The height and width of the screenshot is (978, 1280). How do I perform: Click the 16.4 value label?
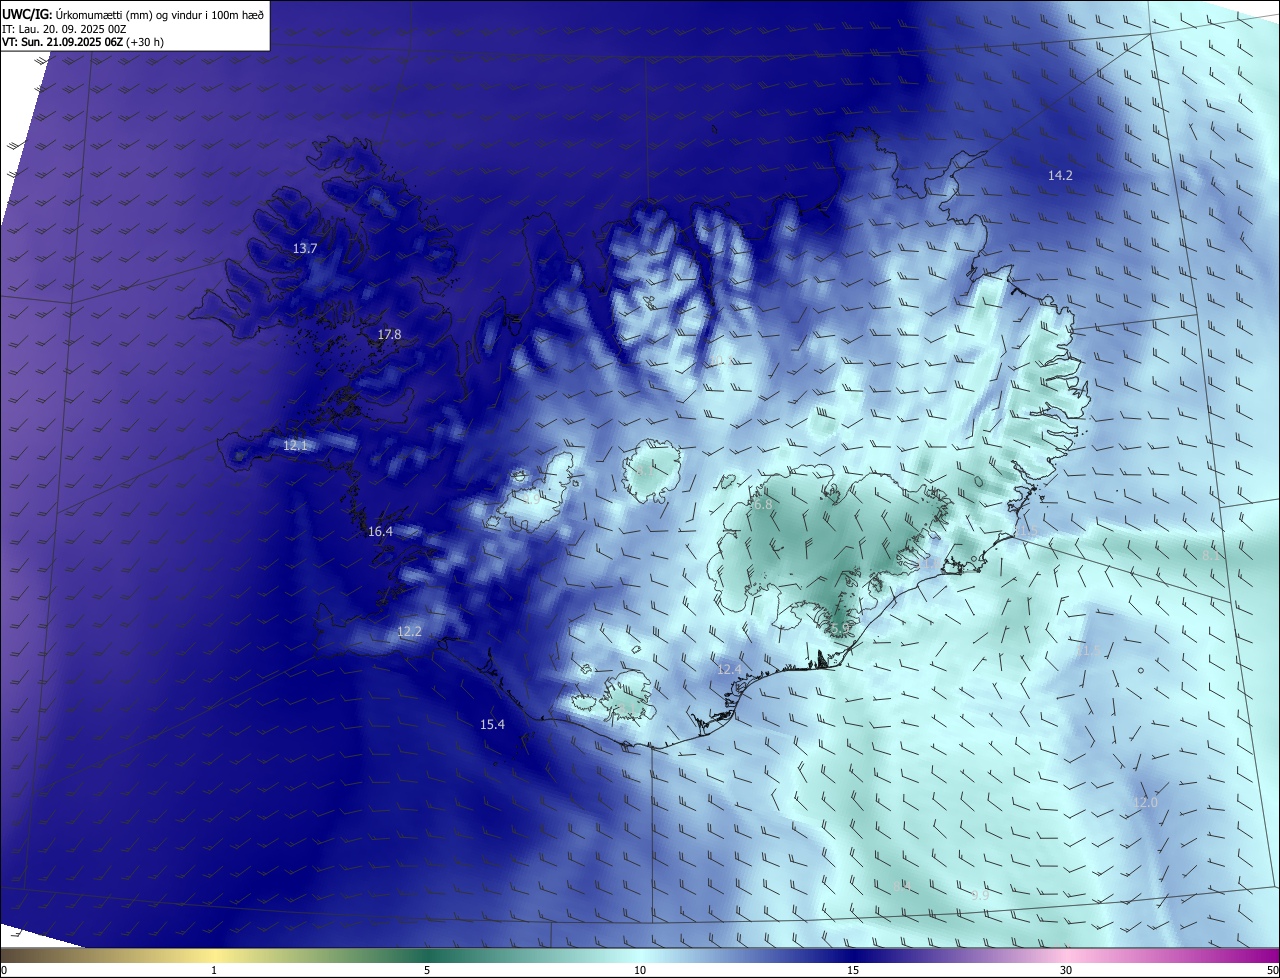[380, 531]
